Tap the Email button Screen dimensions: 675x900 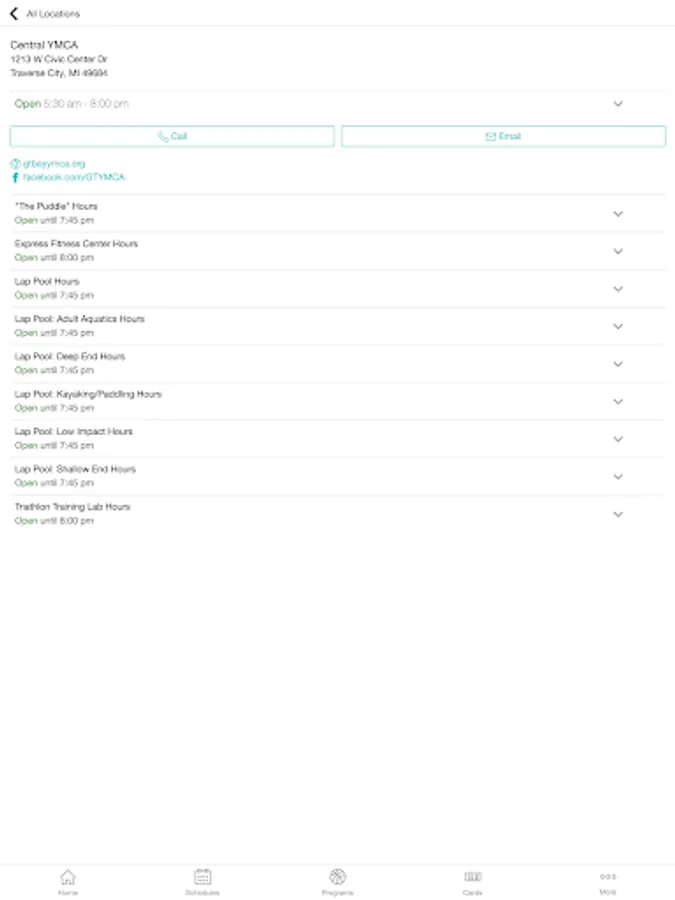pos(503,137)
